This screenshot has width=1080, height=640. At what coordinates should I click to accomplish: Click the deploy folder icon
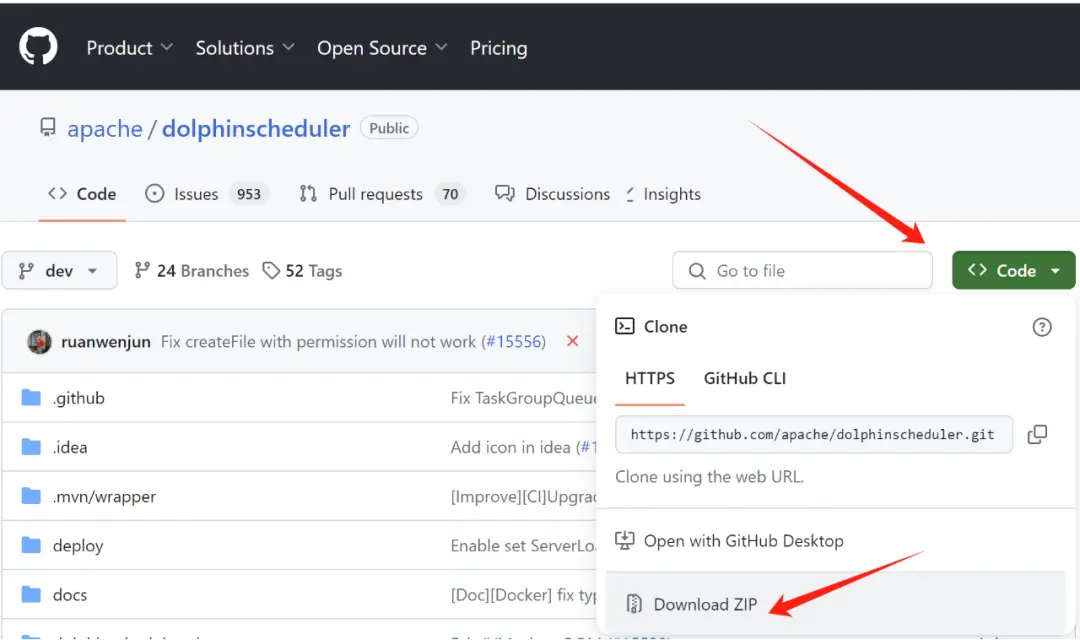(32, 546)
